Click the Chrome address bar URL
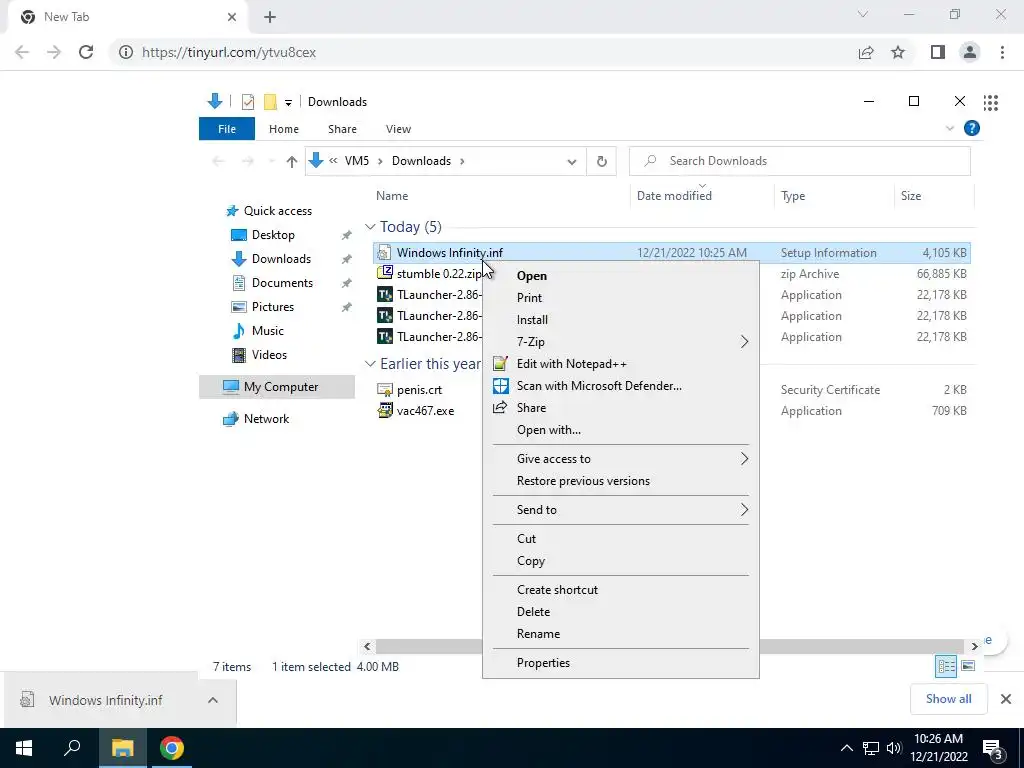The image size is (1024, 768). [229, 52]
